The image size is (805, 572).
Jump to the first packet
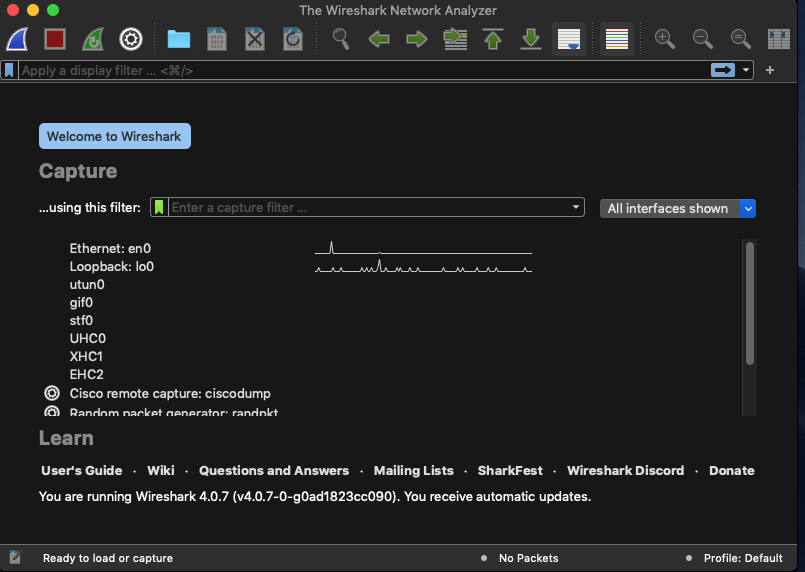coord(493,39)
